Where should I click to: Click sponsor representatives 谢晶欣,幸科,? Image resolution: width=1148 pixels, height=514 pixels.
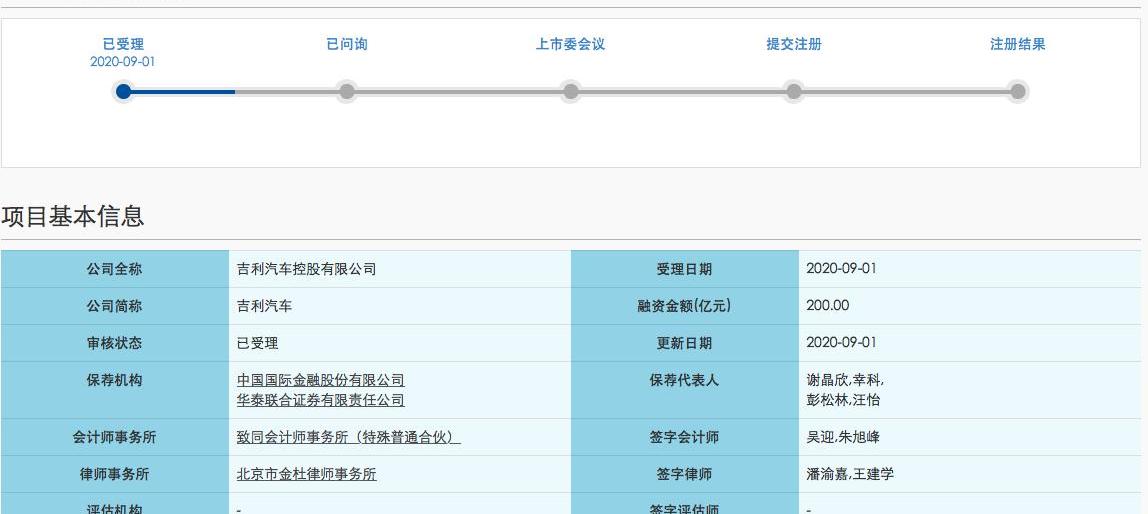tap(845, 380)
